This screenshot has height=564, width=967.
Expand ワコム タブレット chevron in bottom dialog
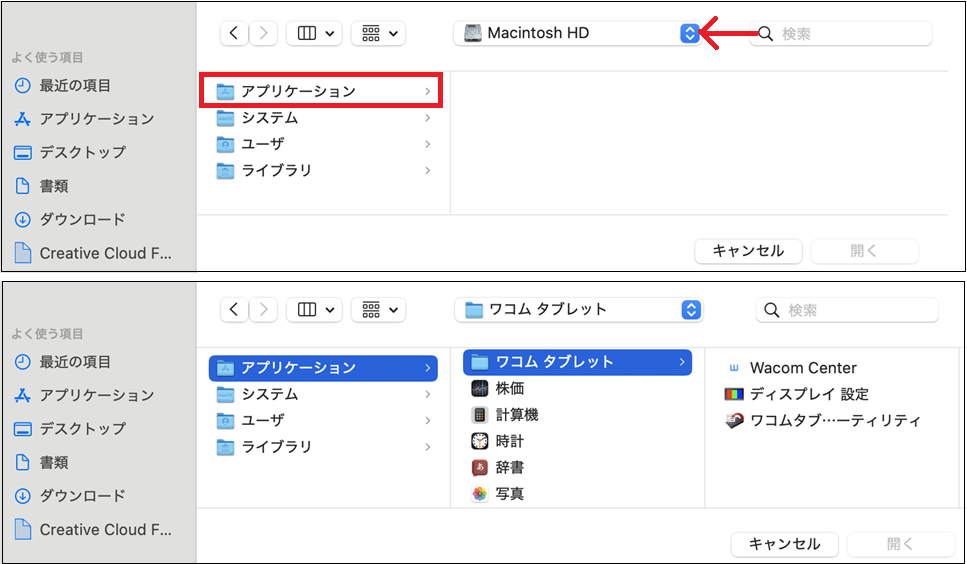click(681, 362)
